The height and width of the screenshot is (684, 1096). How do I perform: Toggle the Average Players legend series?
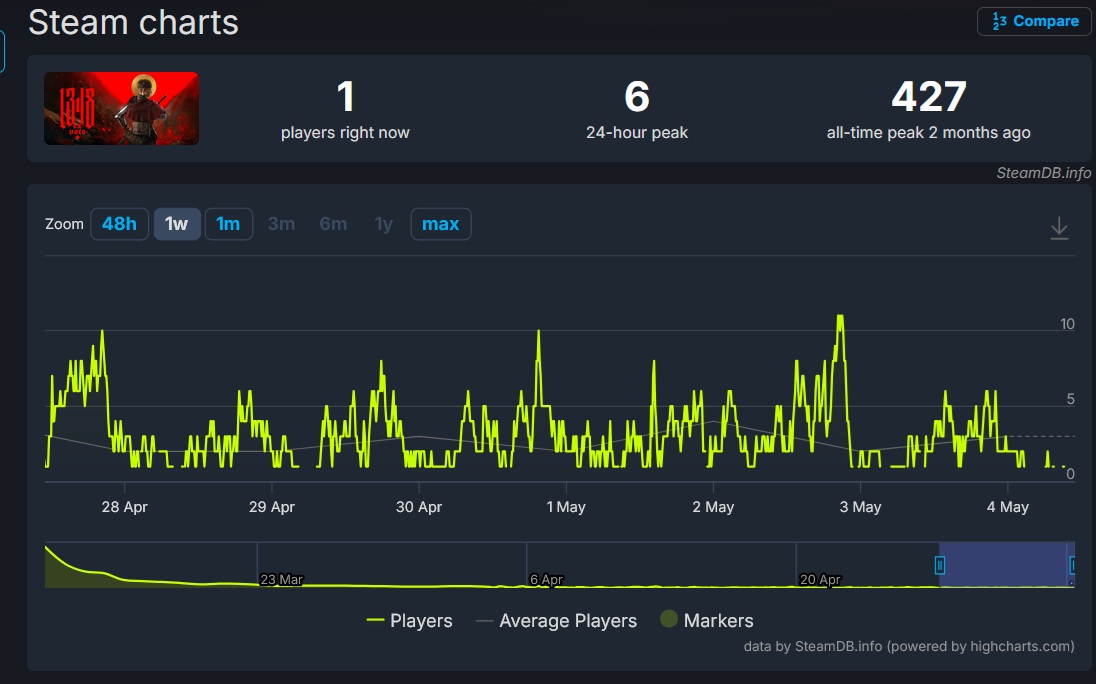point(556,620)
